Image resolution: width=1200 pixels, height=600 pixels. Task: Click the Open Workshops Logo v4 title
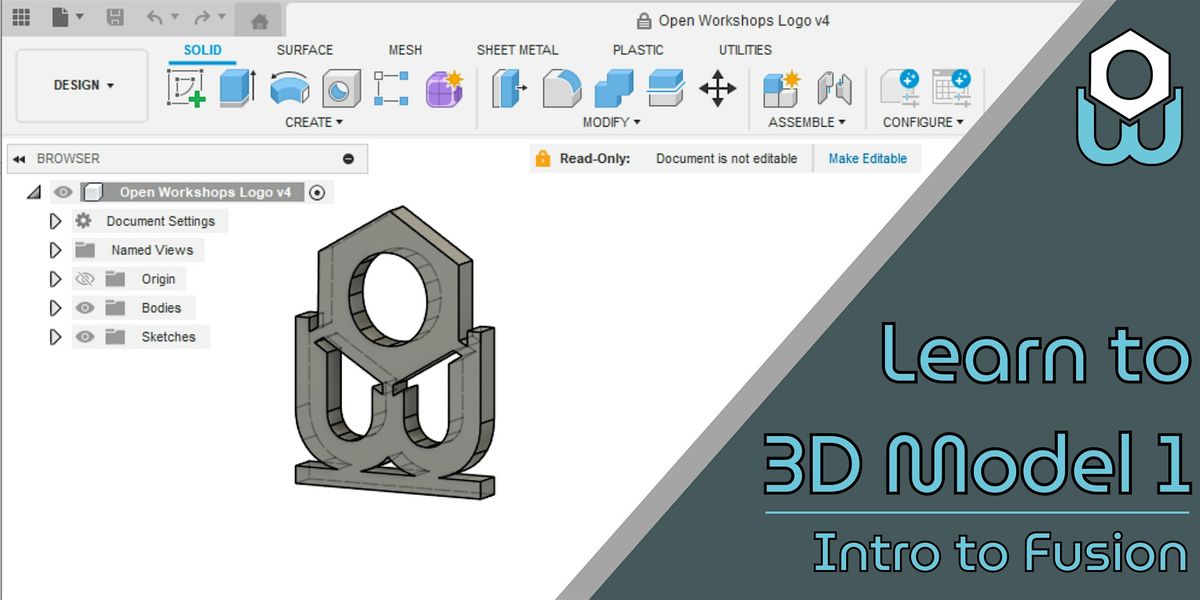744,20
